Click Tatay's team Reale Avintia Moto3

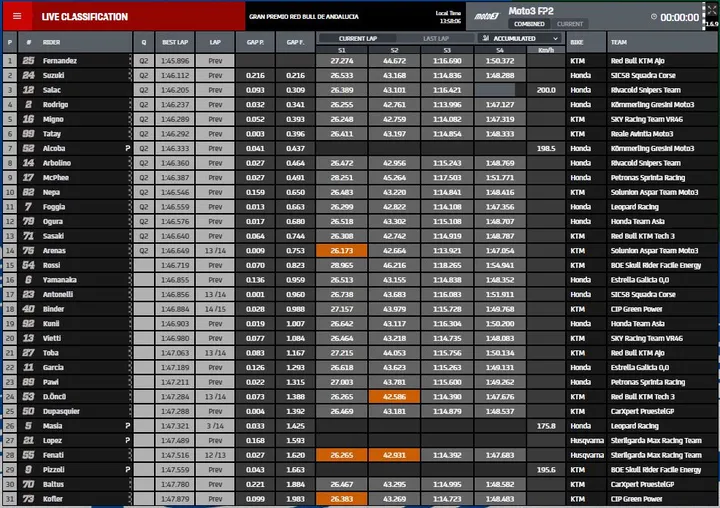pyautogui.click(x=641, y=134)
